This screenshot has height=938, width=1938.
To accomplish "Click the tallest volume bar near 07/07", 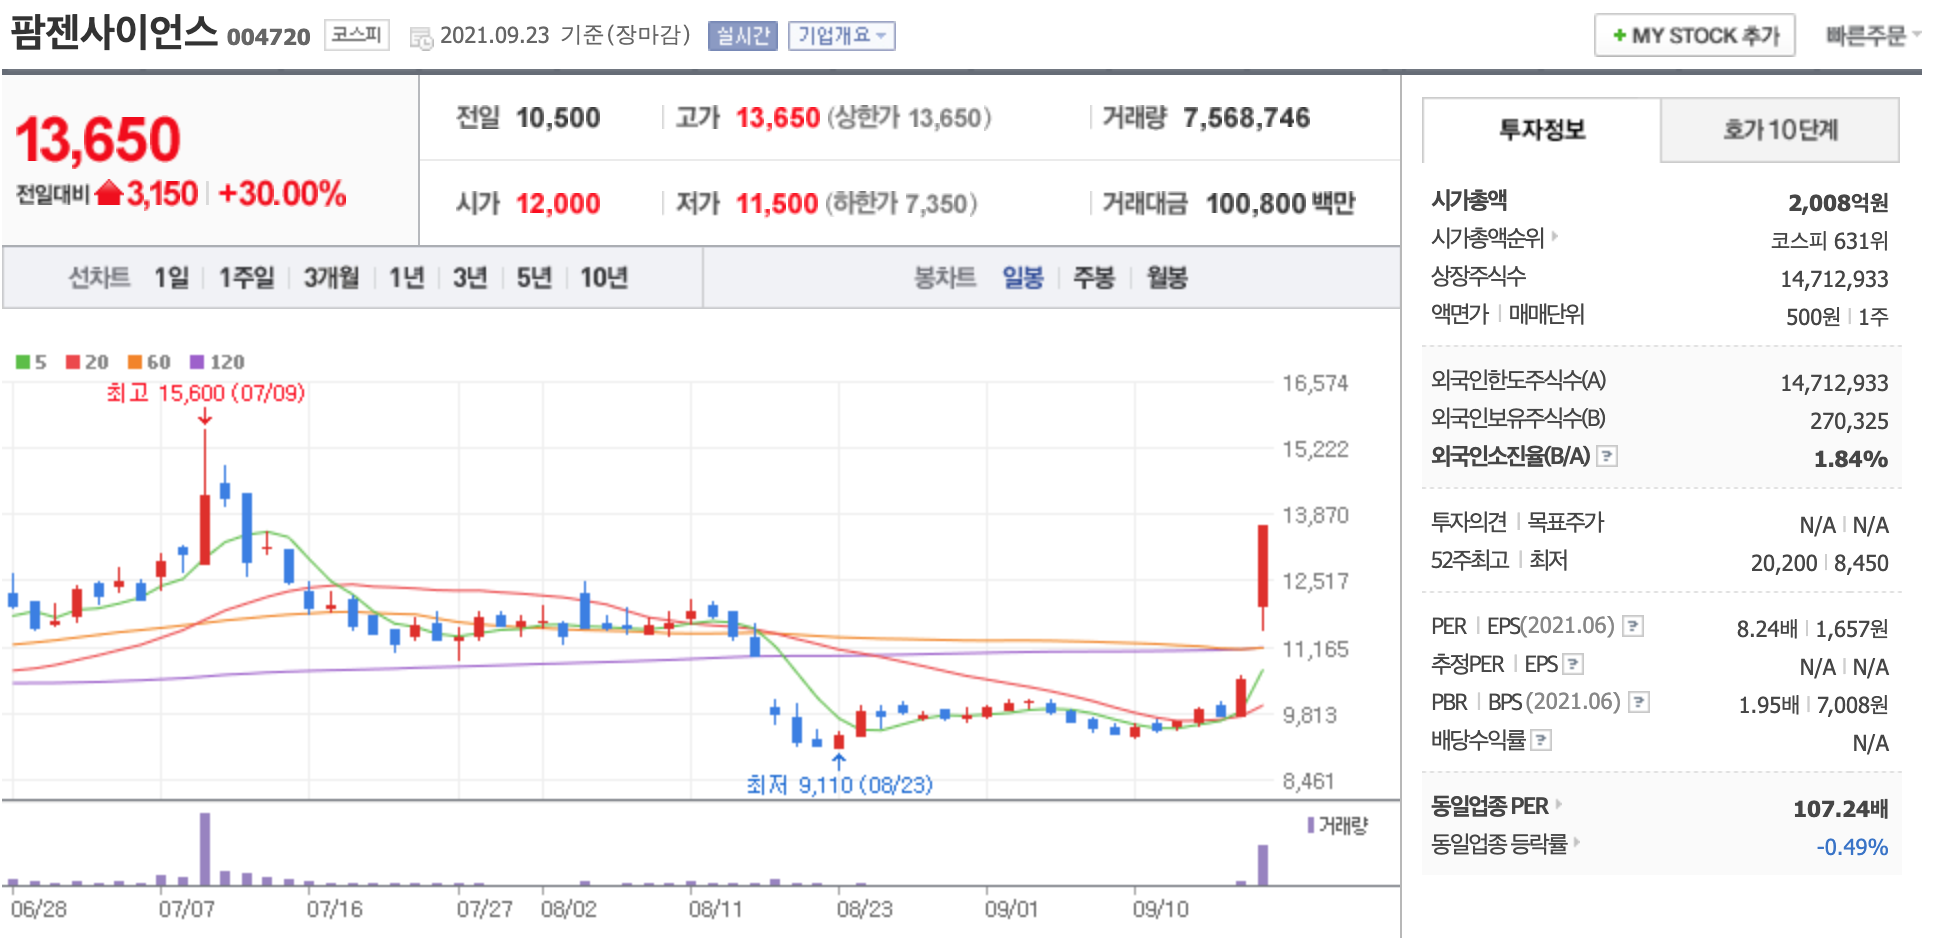I will tap(205, 849).
